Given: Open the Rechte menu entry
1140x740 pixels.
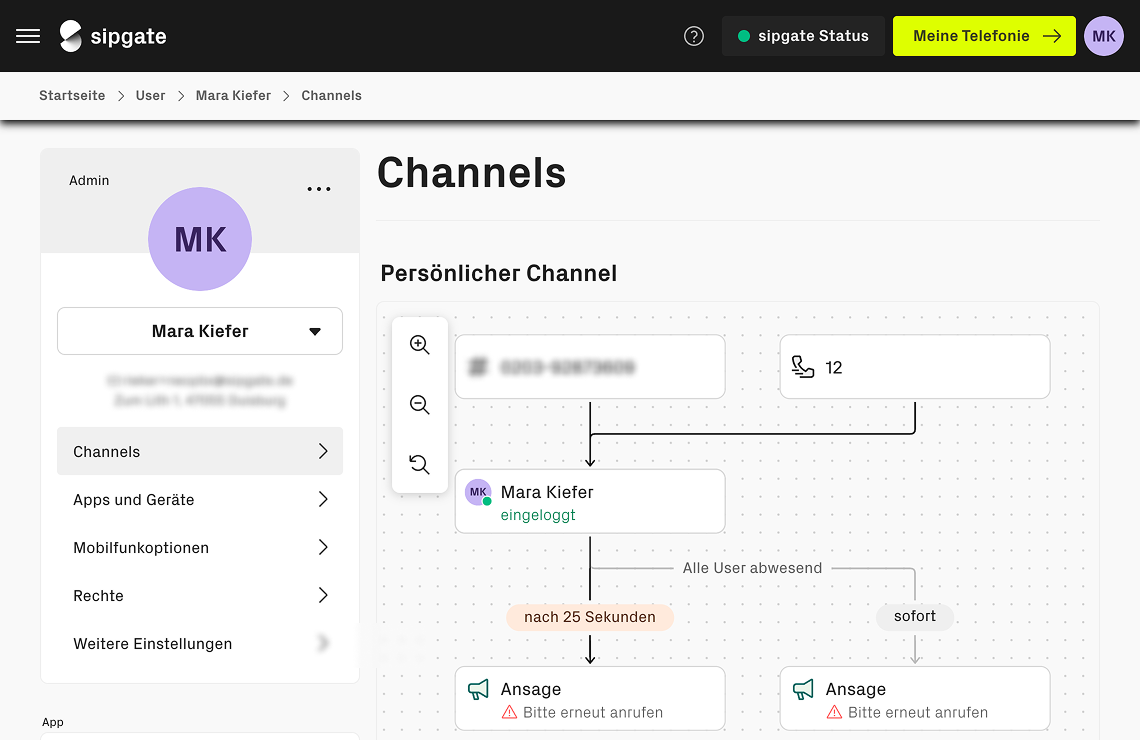Looking at the screenshot, I should coord(200,595).
